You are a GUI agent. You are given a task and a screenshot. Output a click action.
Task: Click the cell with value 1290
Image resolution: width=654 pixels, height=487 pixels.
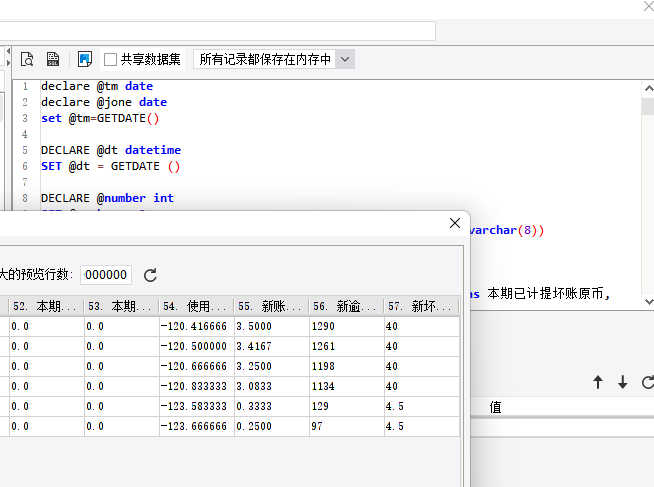[x=345, y=326]
